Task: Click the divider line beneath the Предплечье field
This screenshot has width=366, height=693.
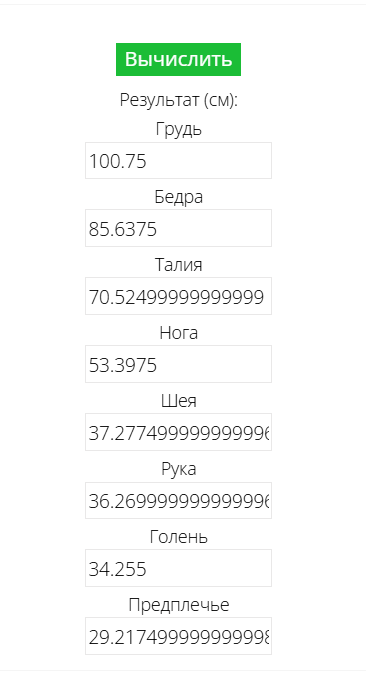Action: [x=183, y=670]
